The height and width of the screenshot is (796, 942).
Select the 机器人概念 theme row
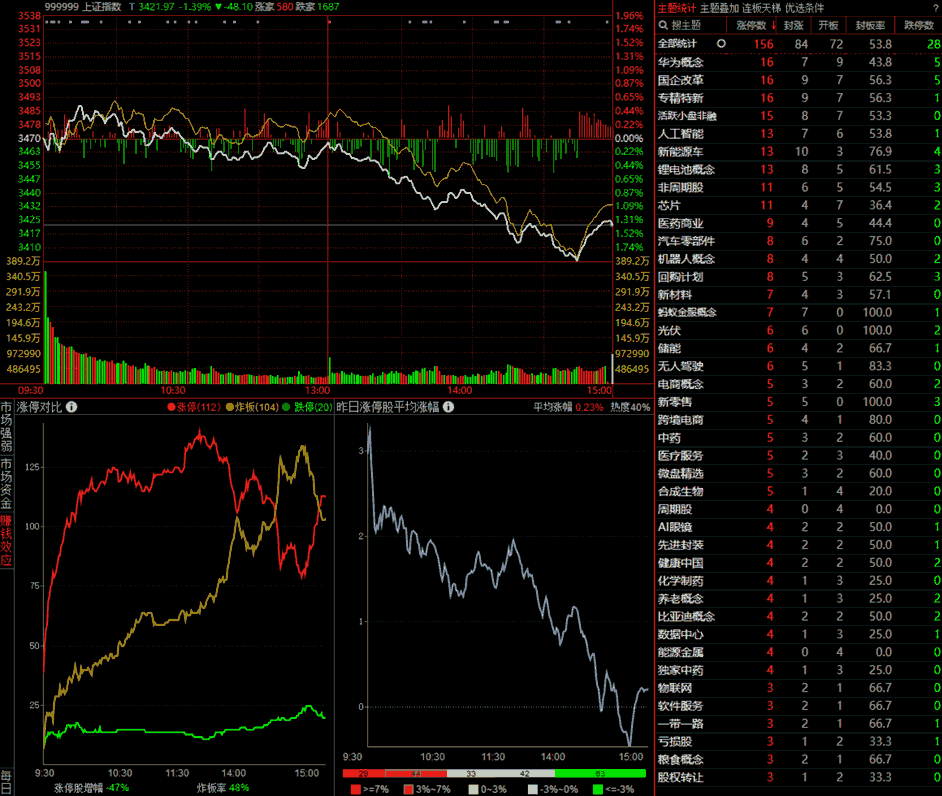coord(799,259)
